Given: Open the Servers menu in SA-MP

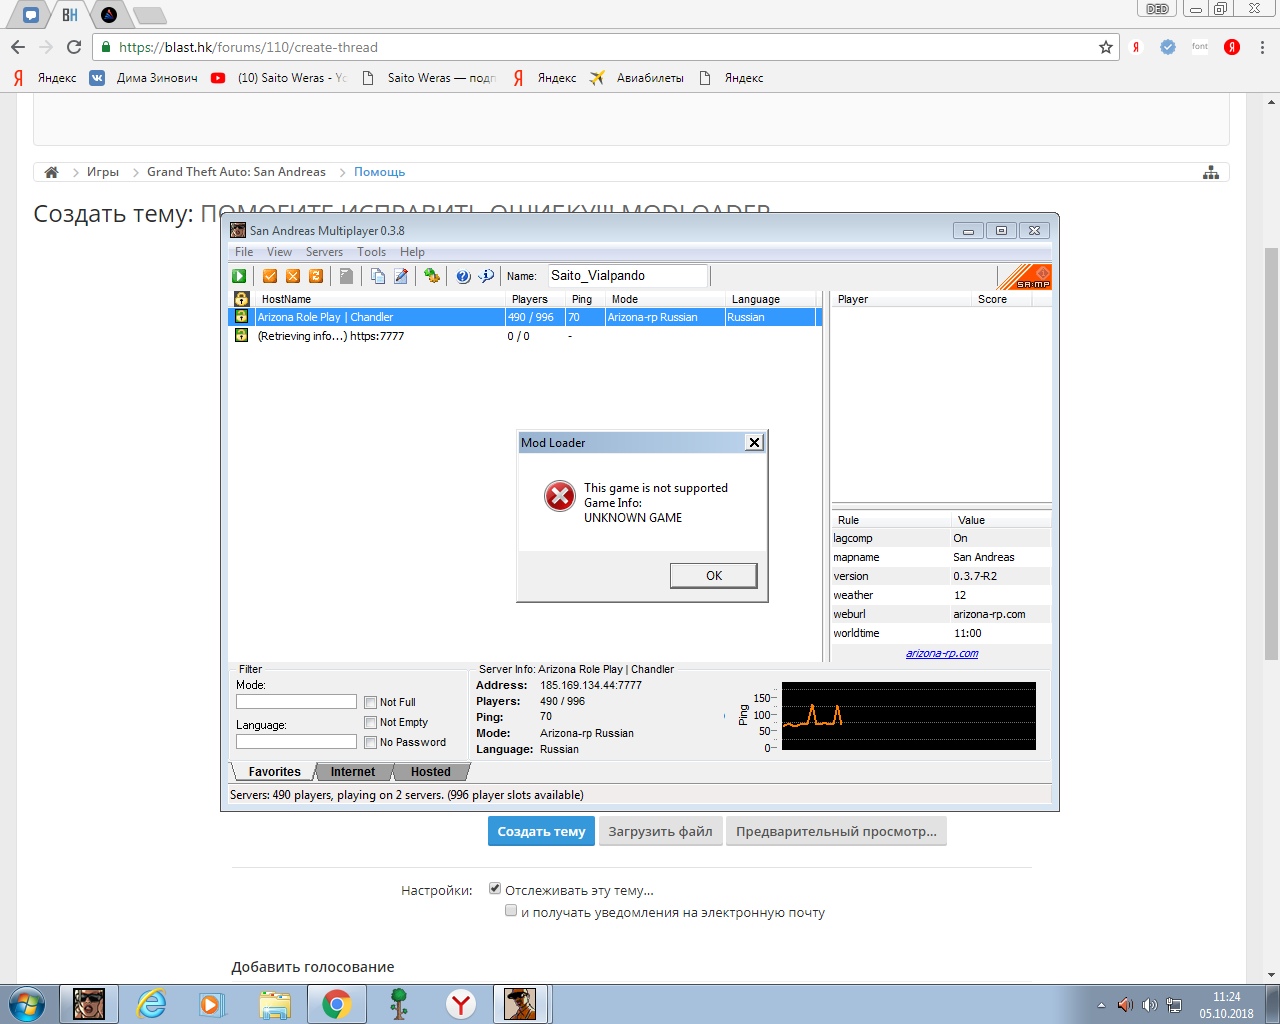Looking at the screenshot, I should coord(324,252).
